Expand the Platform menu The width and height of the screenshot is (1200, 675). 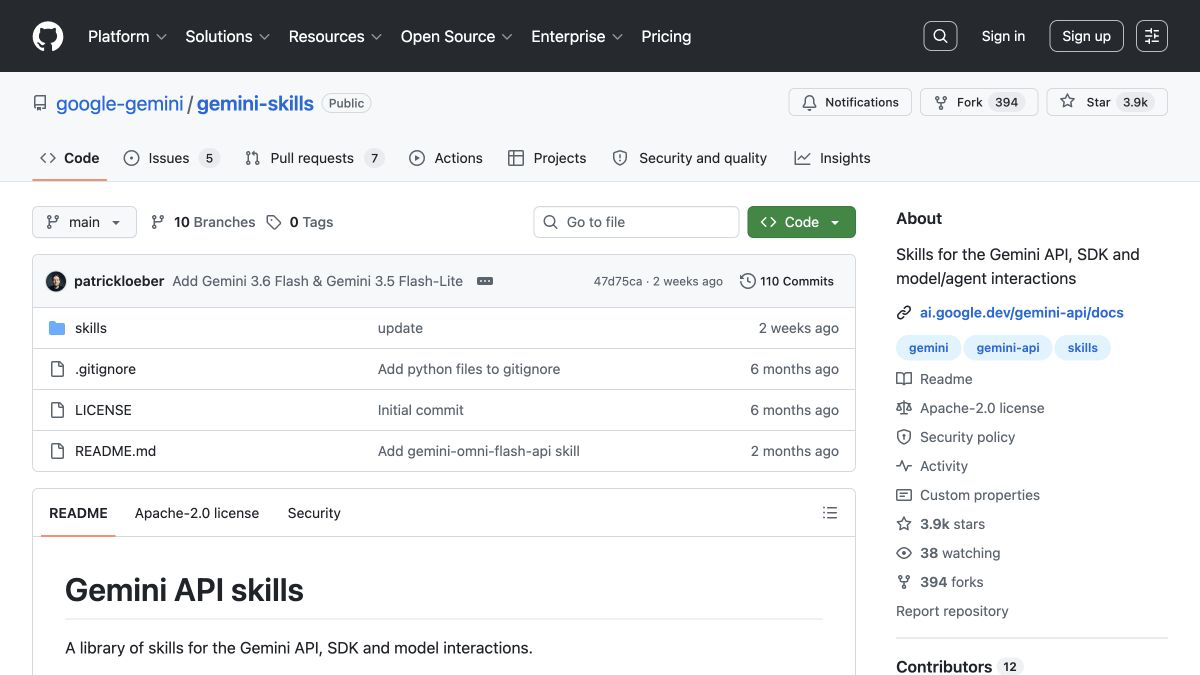127,36
